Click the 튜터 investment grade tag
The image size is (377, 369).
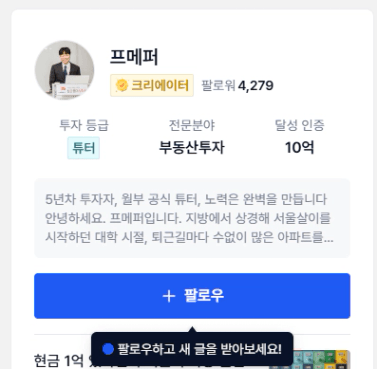pos(84,148)
